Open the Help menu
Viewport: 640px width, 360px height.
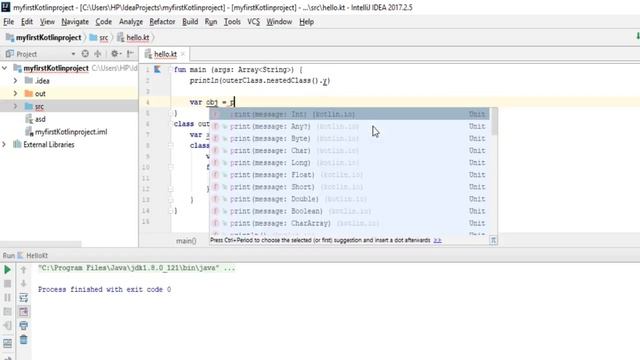(307, 22)
